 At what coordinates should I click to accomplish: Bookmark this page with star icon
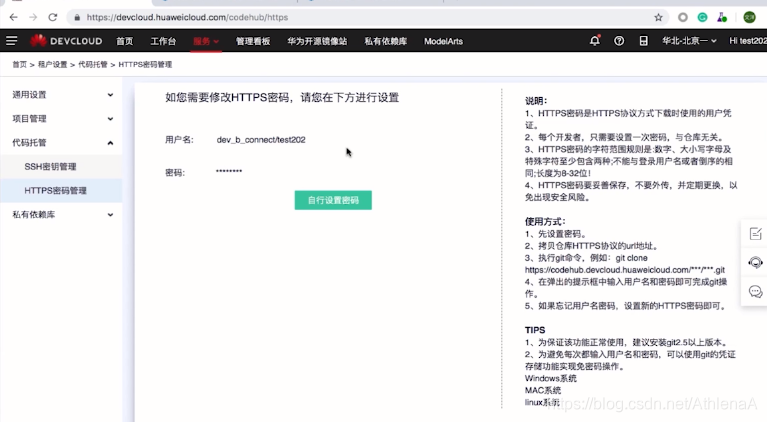(658, 17)
